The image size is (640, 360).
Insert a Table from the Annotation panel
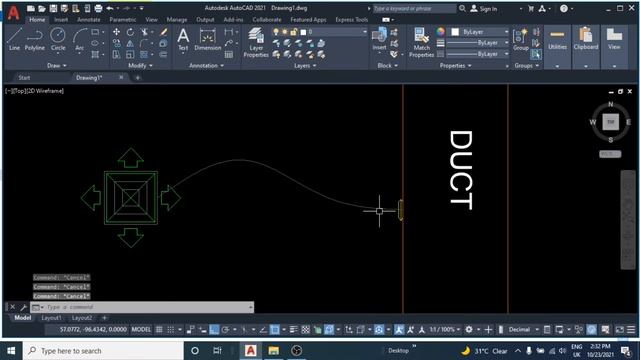[229, 54]
